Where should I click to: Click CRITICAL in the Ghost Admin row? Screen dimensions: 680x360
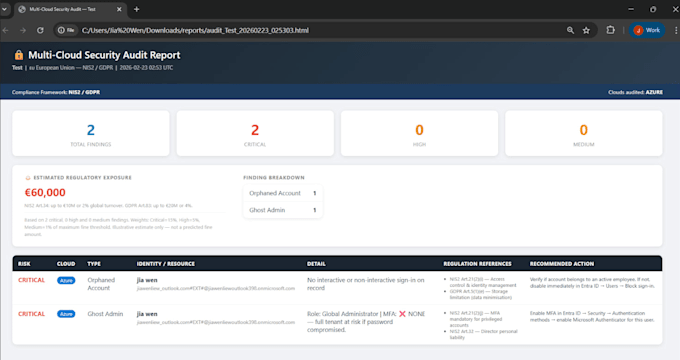point(31,314)
